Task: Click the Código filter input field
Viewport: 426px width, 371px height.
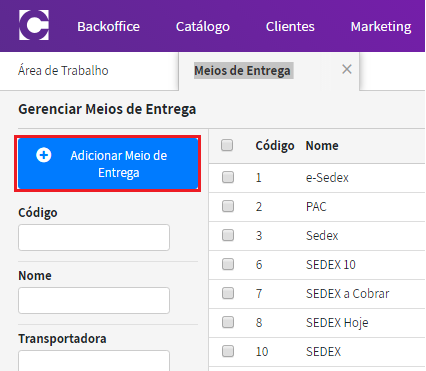Action: [x=94, y=237]
